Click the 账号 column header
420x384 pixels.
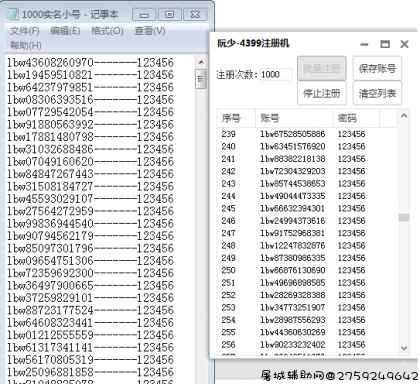coord(294,118)
